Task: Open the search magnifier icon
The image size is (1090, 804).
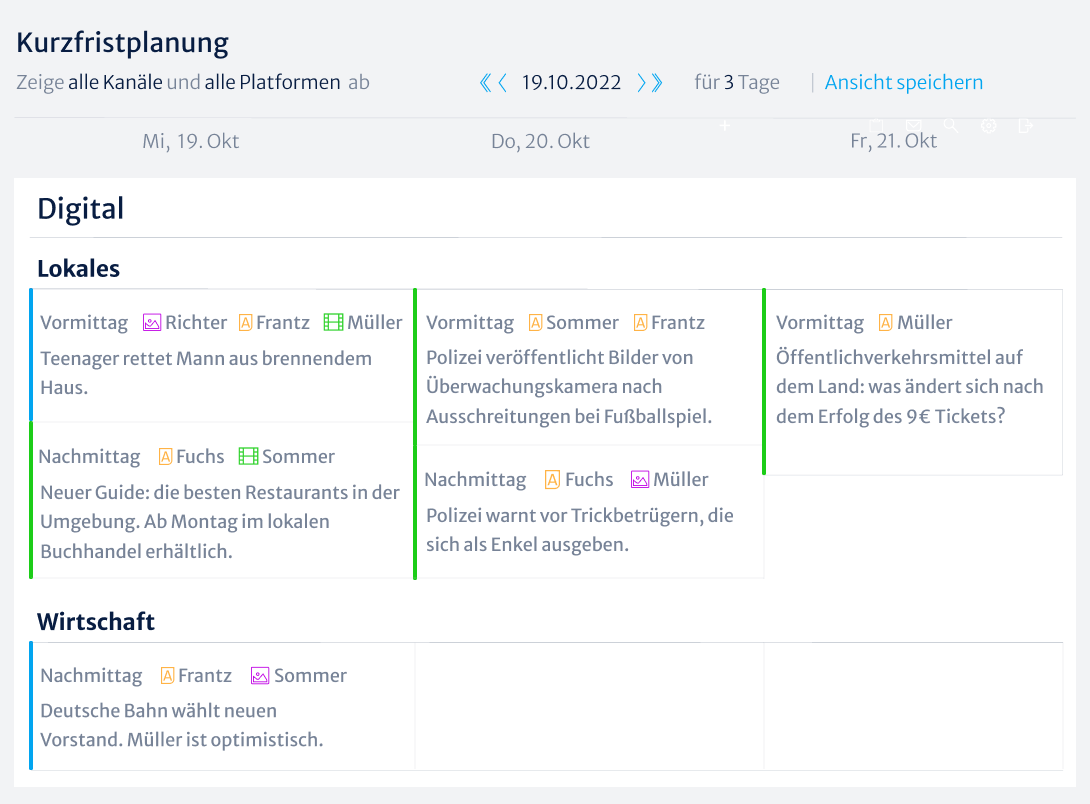Action: [x=951, y=125]
